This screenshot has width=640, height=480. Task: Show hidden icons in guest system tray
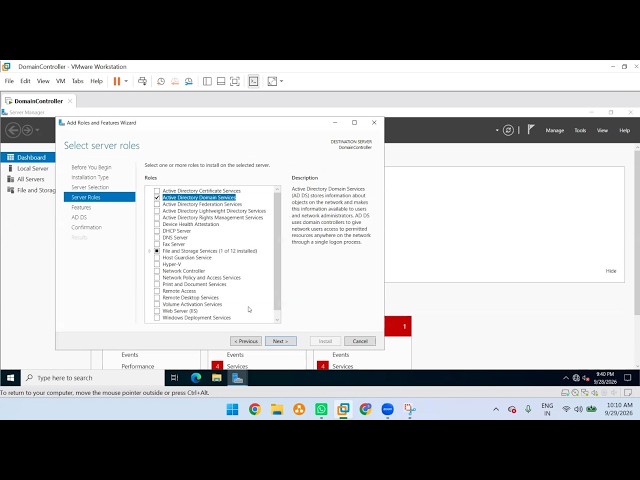pos(566,378)
